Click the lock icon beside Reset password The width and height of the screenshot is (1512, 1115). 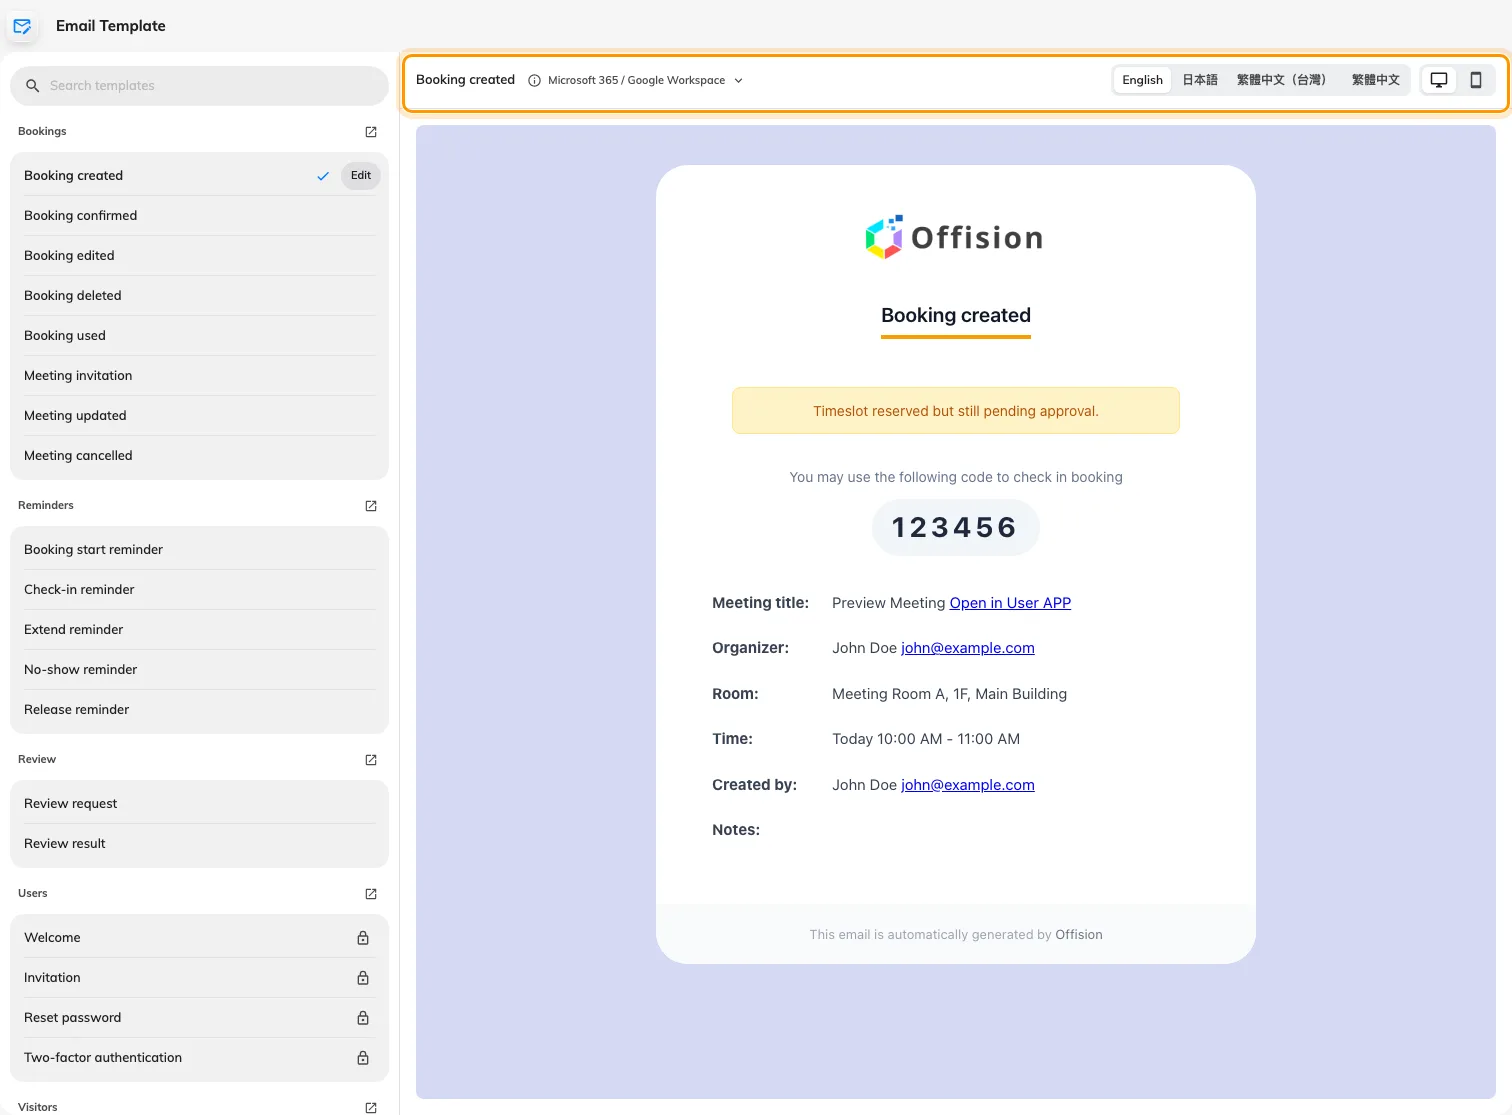pos(363,1018)
